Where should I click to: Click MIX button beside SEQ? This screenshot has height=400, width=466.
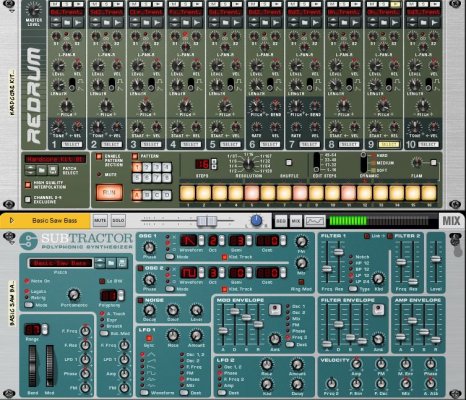click(x=296, y=221)
